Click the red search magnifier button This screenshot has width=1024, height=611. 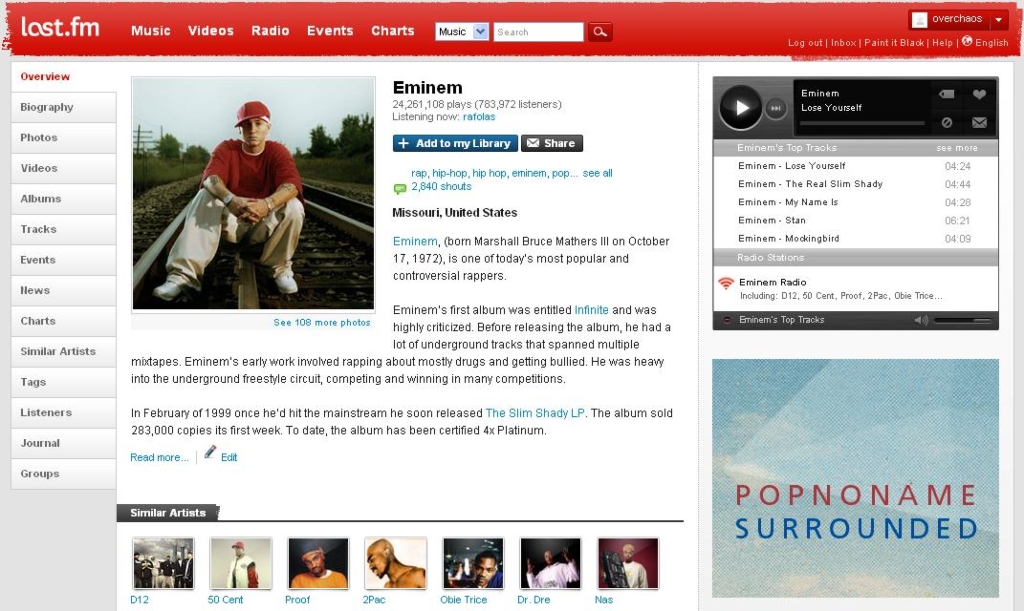(600, 31)
